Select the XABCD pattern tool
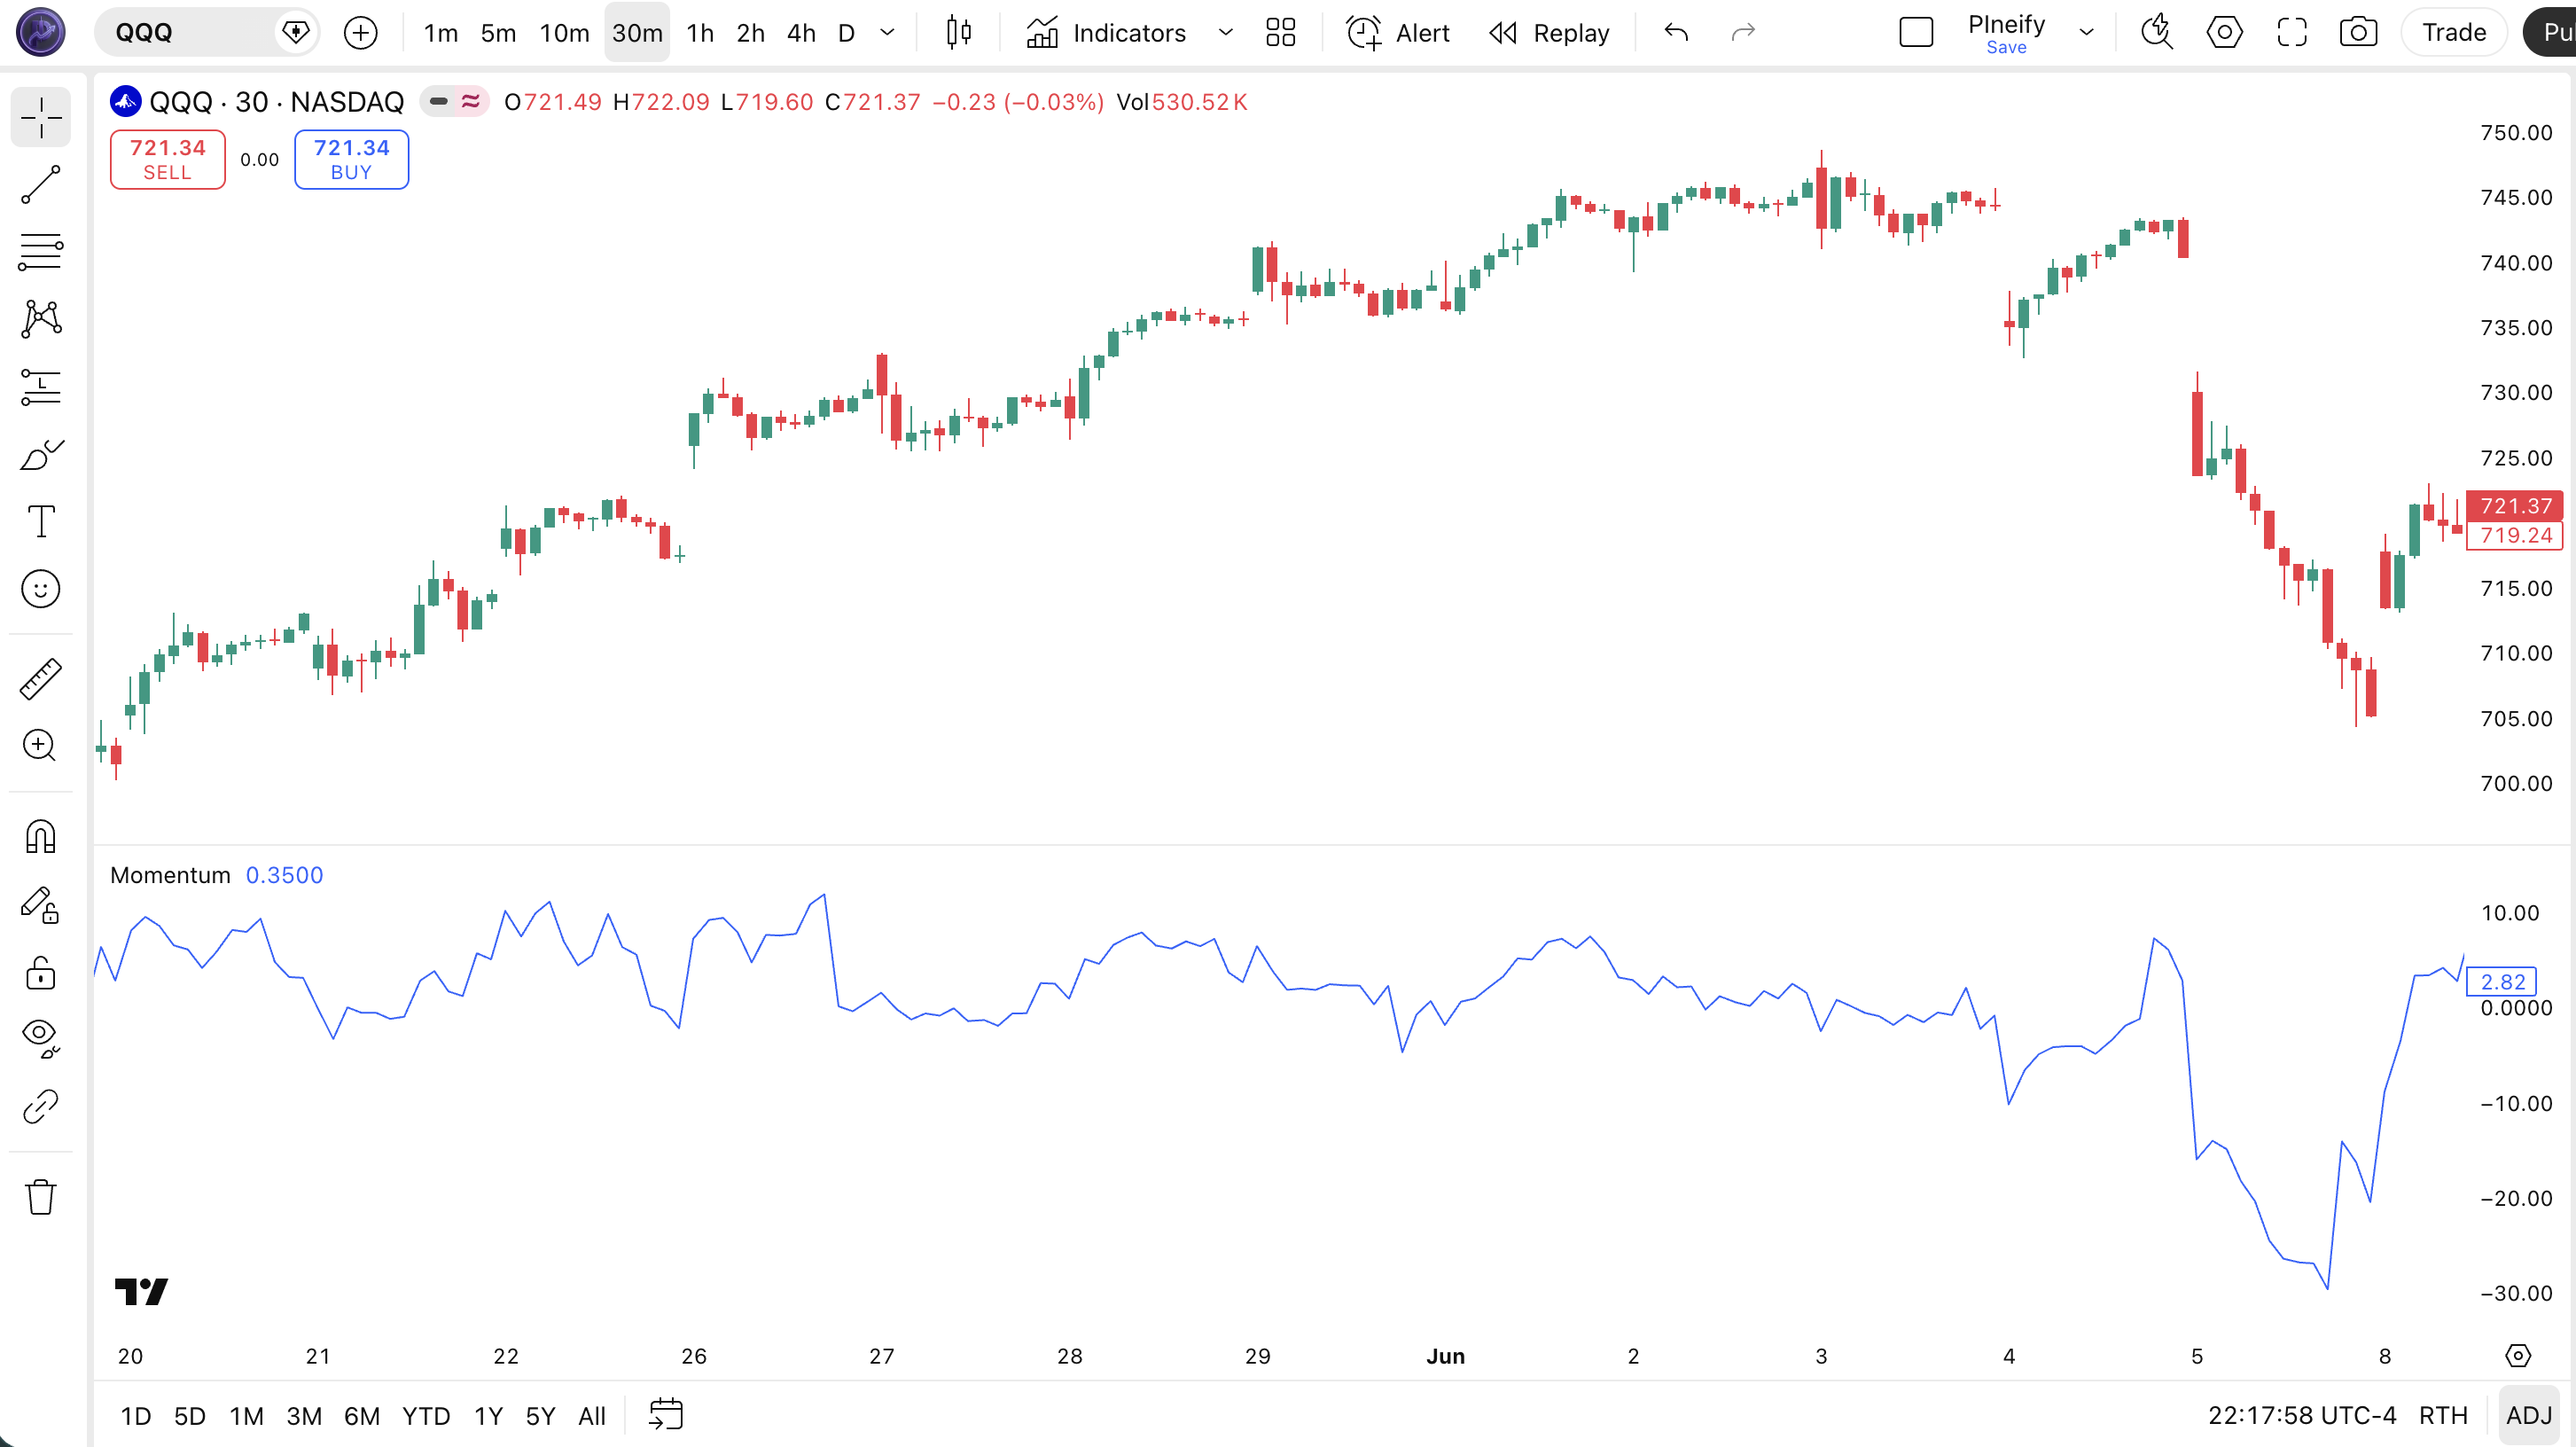Viewport: 2576px width, 1447px height. [x=41, y=318]
